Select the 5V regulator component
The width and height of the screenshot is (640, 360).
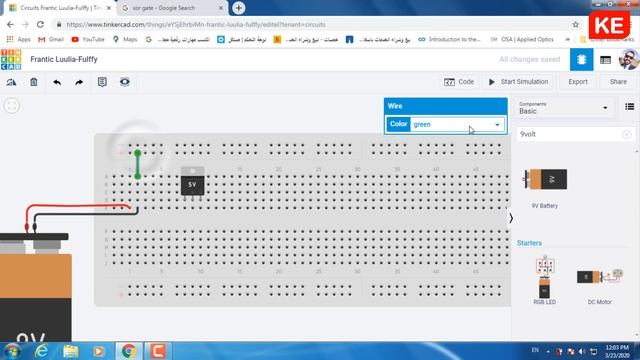click(192, 184)
